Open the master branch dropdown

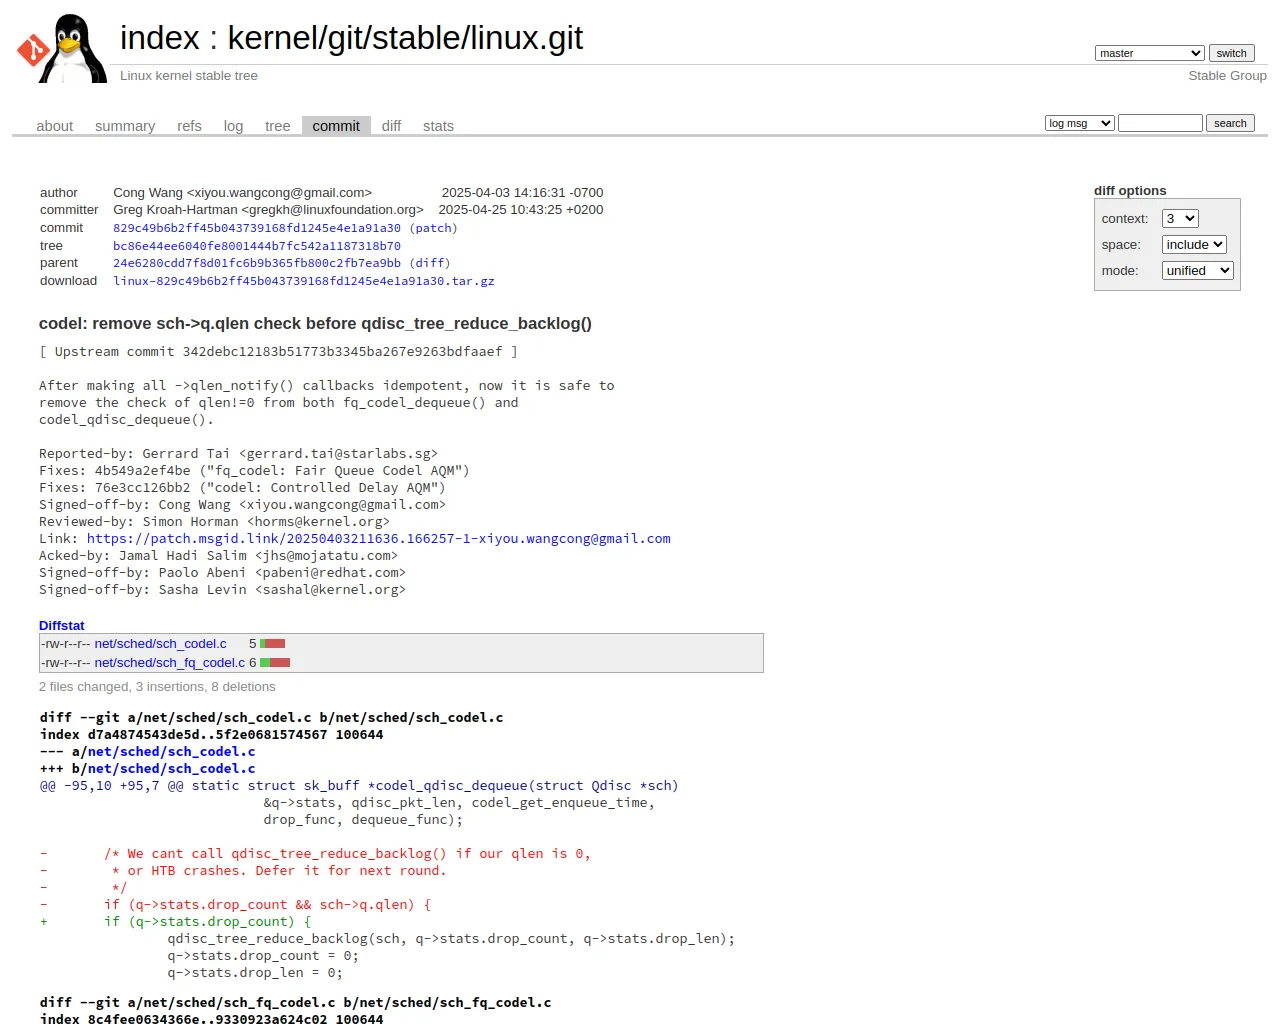click(1149, 53)
